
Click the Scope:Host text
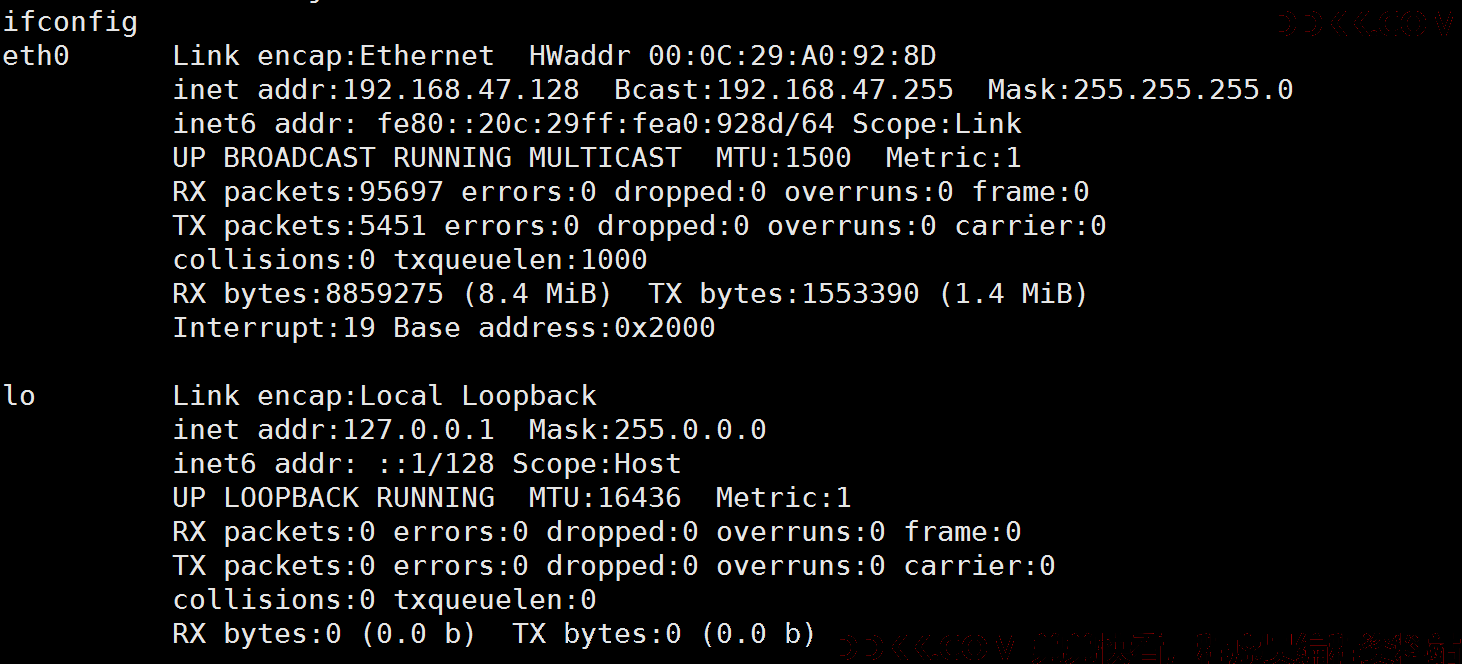pyautogui.click(x=597, y=464)
